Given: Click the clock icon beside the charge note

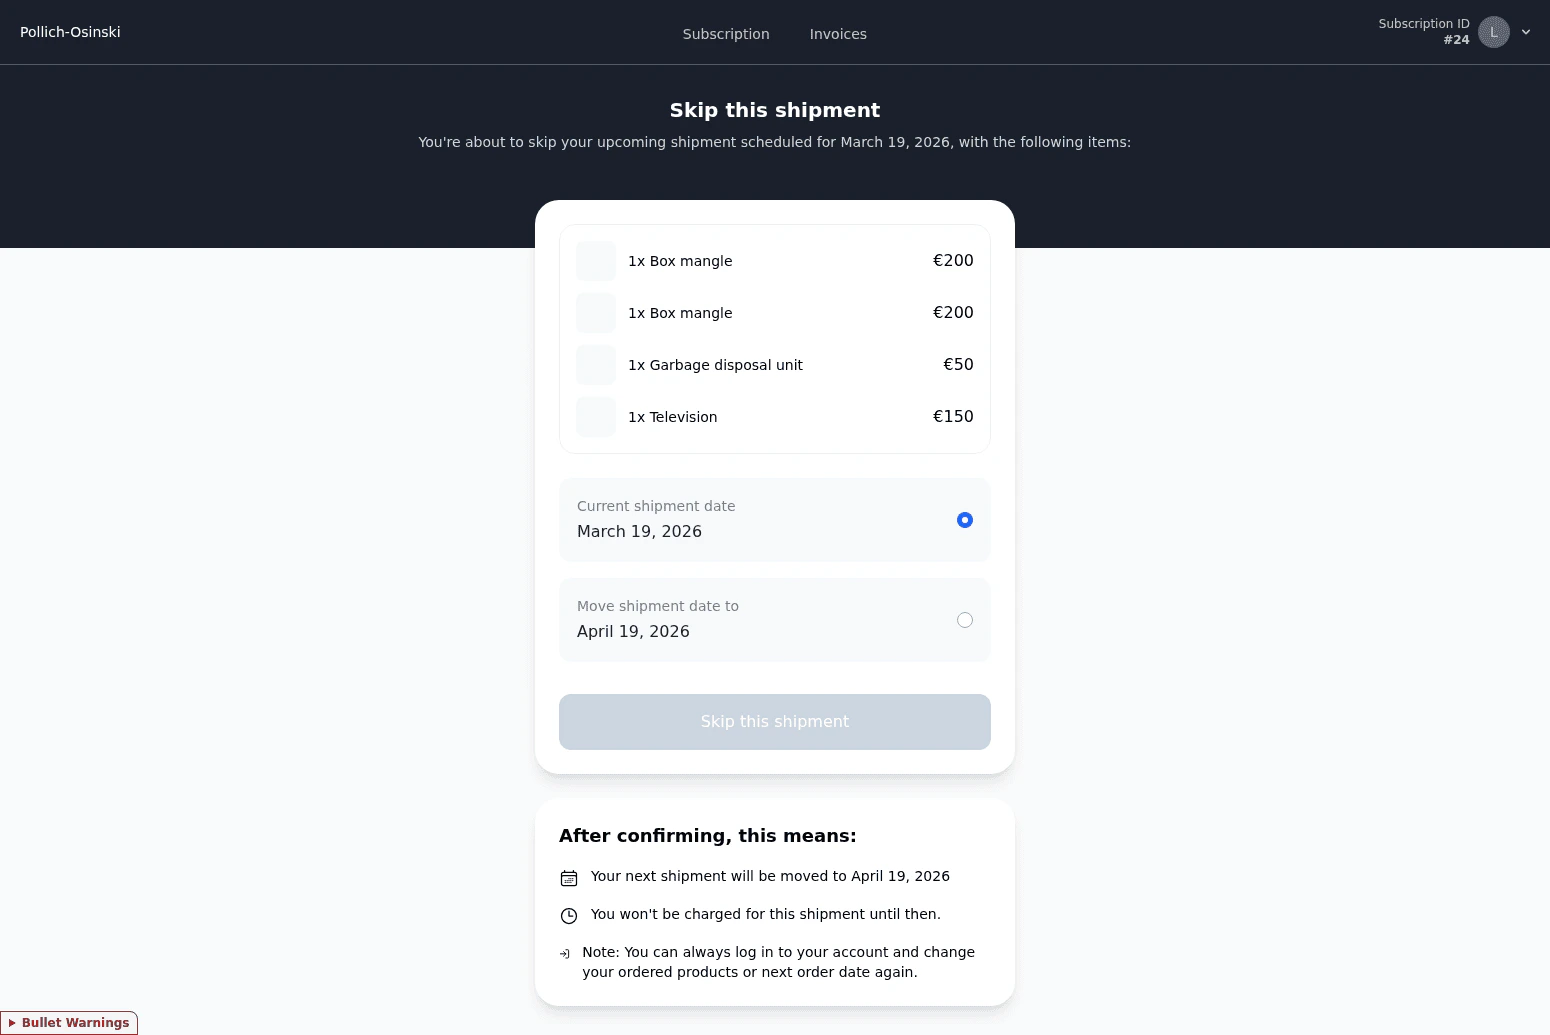Looking at the screenshot, I should [569, 915].
